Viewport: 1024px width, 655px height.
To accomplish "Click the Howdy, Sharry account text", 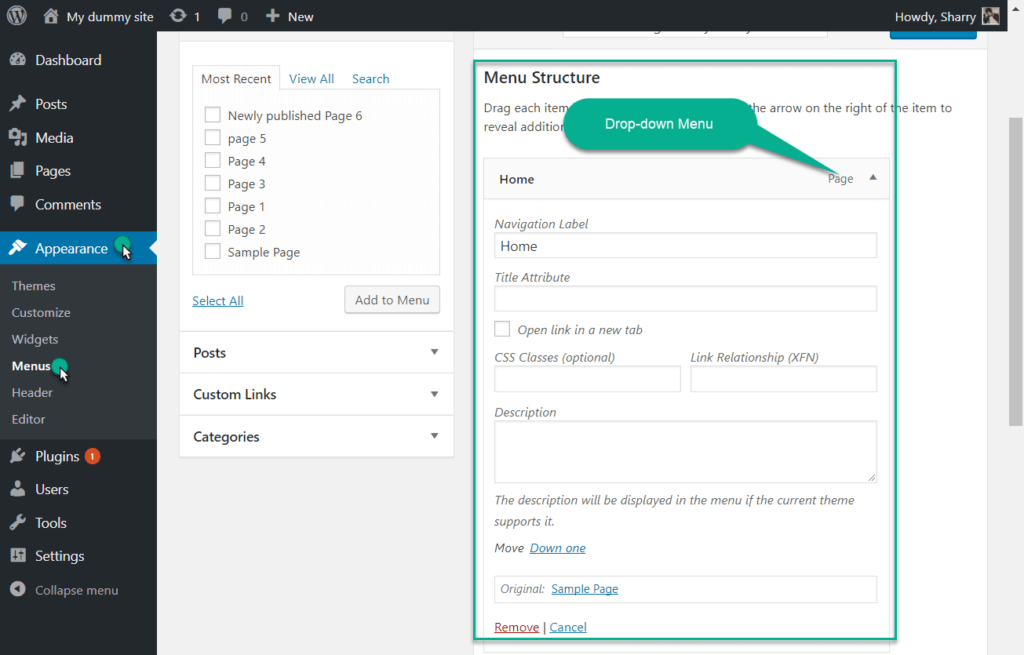I will pyautogui.click(x=935, y=17).
